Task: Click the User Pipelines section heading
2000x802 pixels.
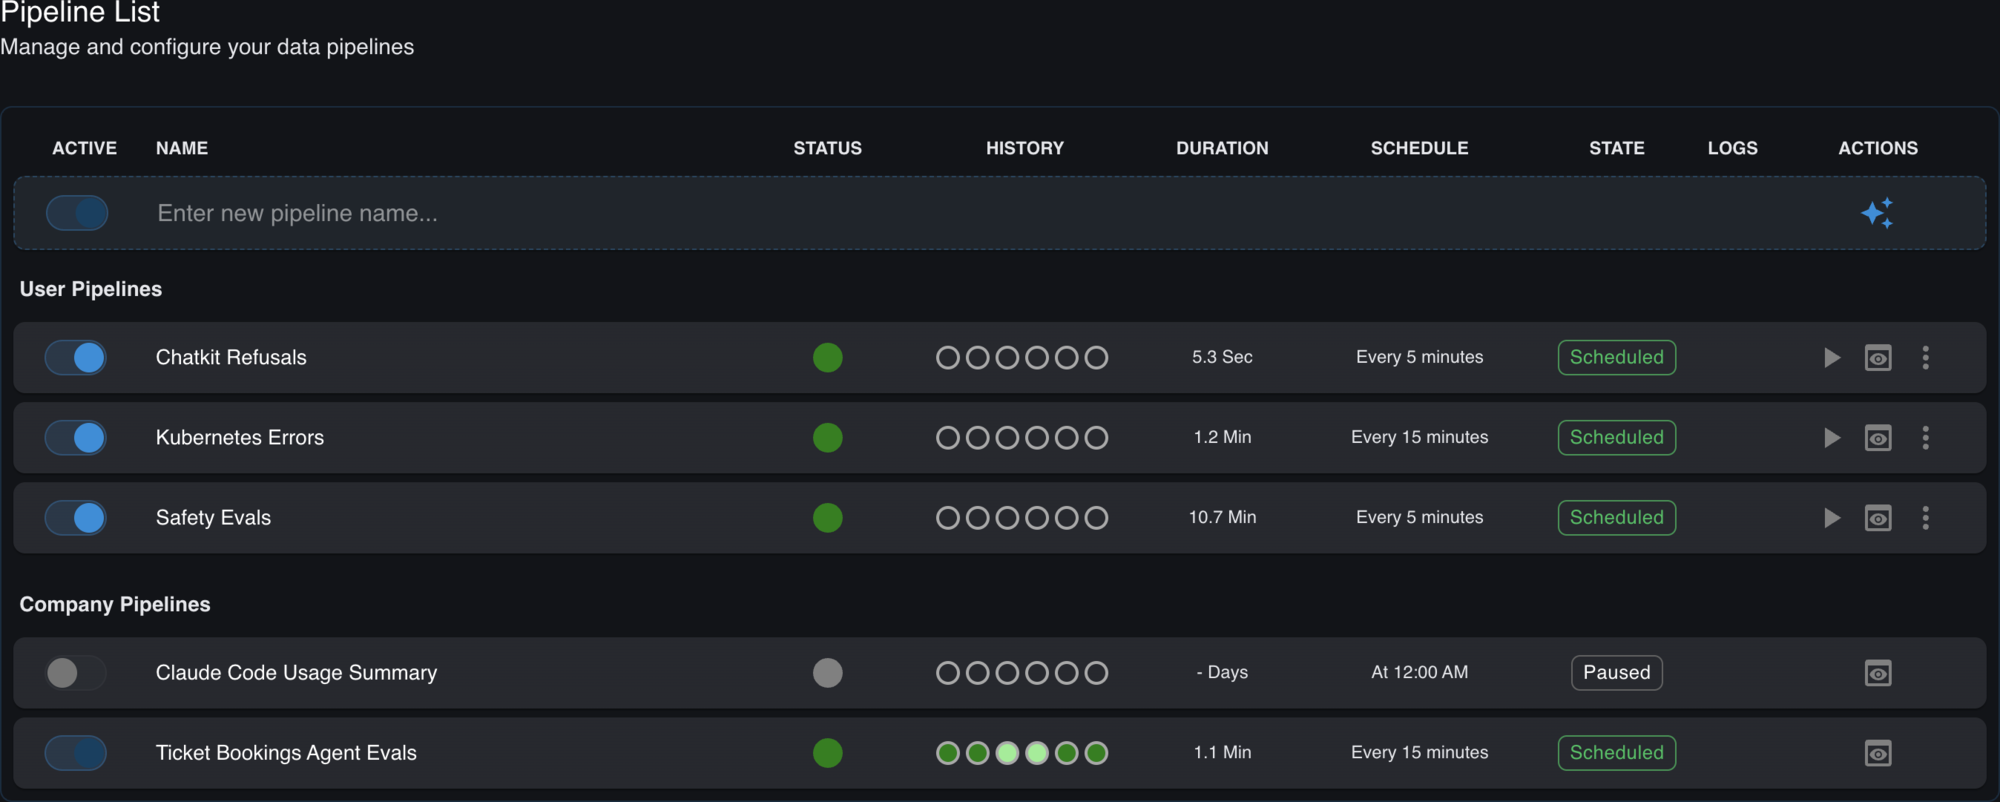Action: pyautogui.click(x=91, y=289)
